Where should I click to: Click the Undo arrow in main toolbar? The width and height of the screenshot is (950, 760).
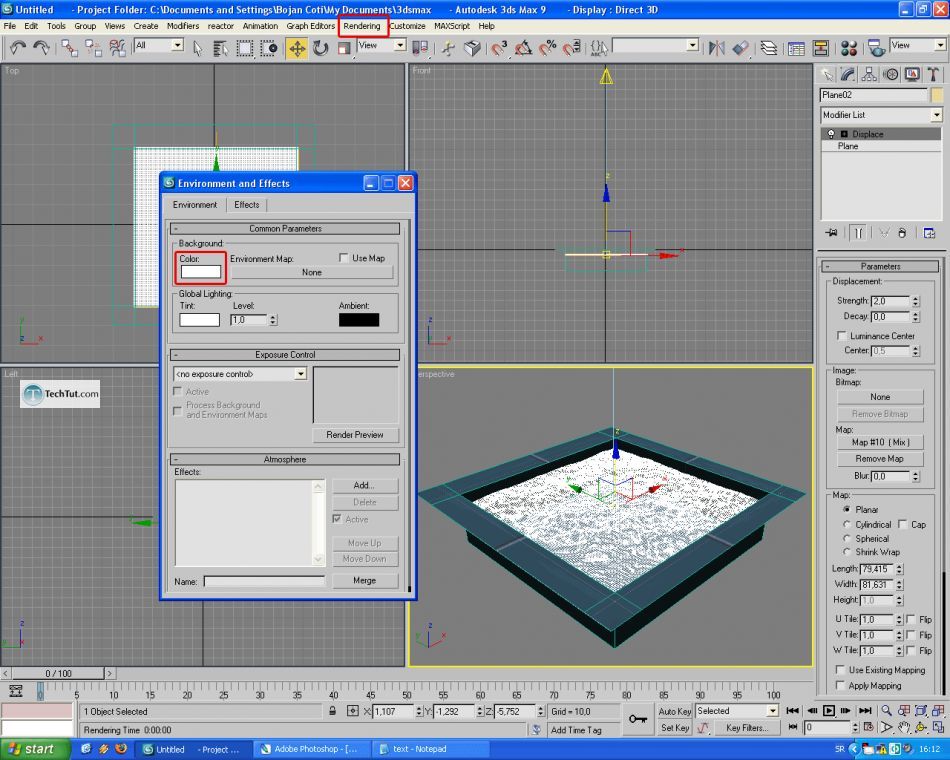[x=18, y=48]
